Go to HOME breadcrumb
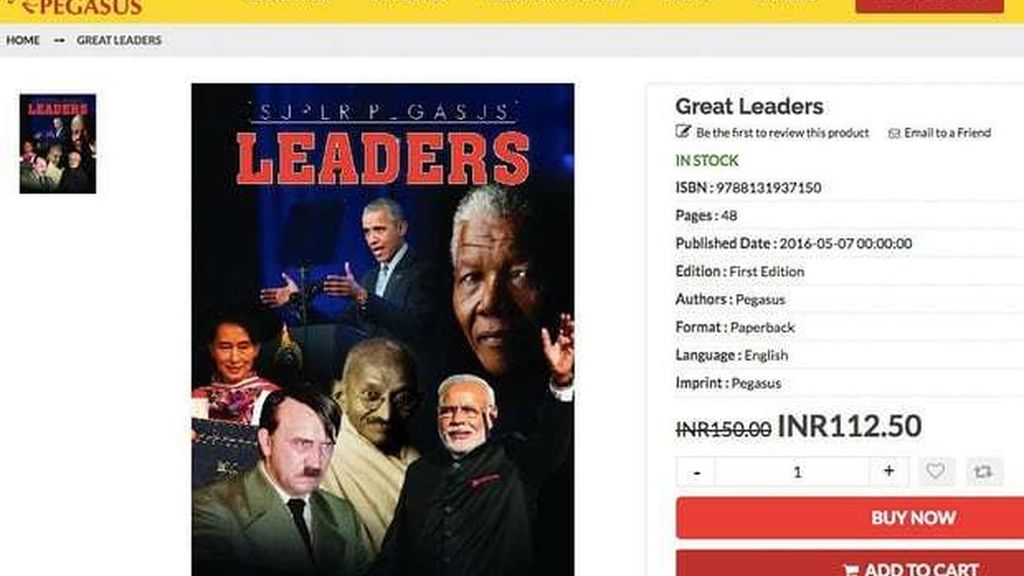The height and width of the screenshot is (576, 1024). click(x=23, y=40)
